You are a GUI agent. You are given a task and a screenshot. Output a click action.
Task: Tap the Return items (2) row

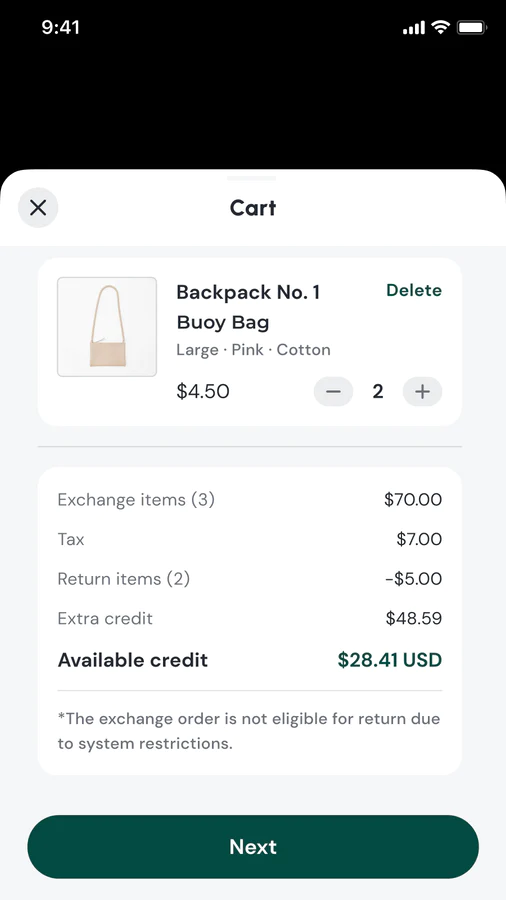[x=250, y=579]
